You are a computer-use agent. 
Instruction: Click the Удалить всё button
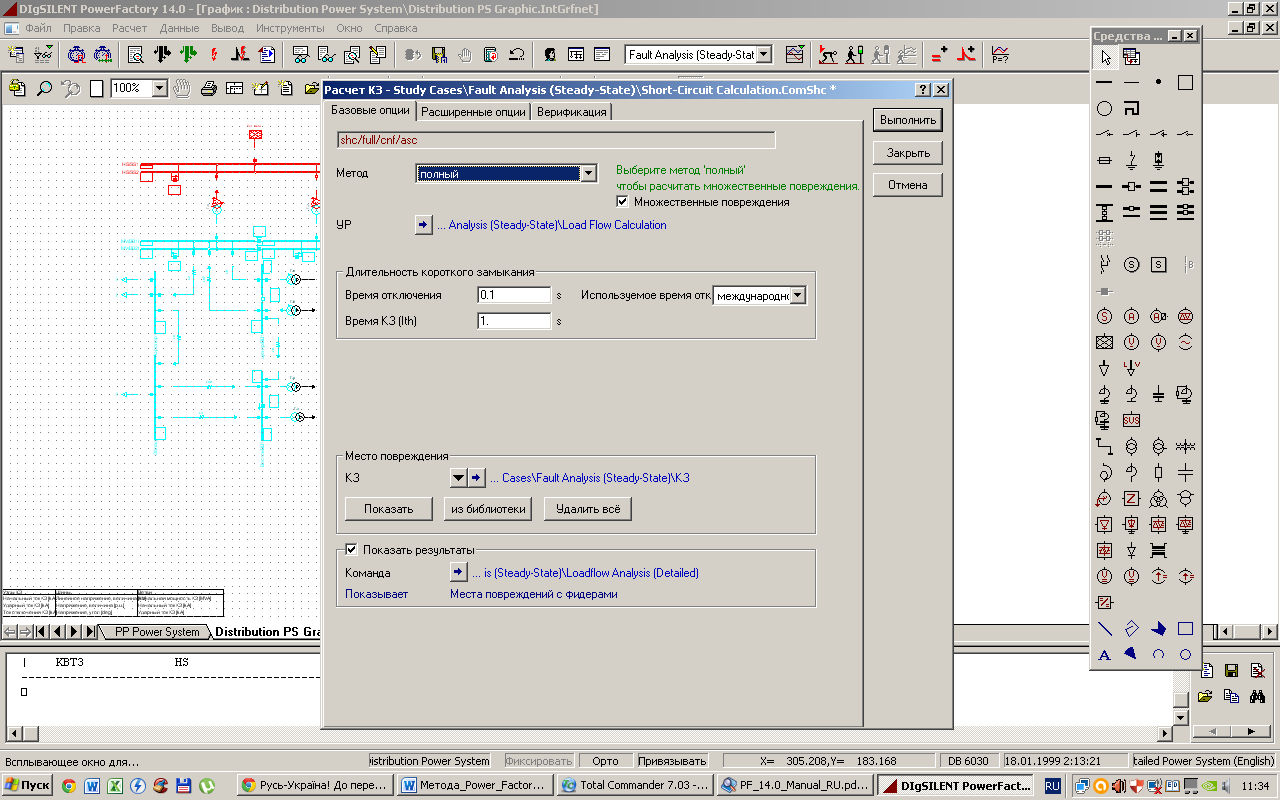588,509
